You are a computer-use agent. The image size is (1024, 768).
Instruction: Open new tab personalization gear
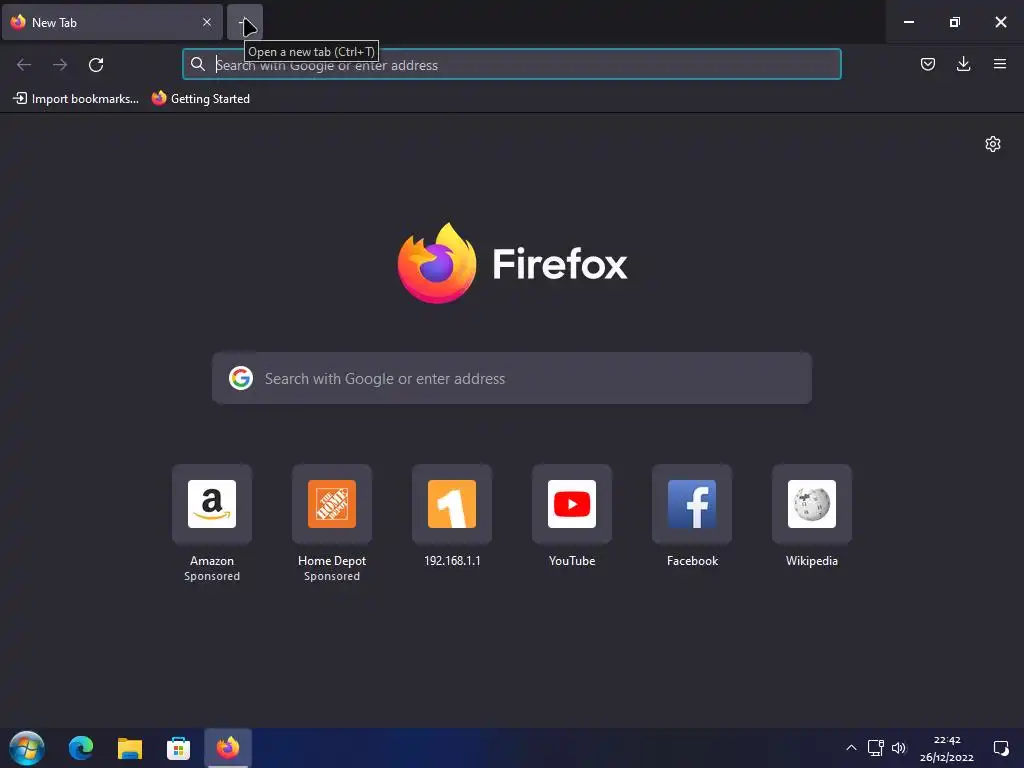click(x=993, y=144)
